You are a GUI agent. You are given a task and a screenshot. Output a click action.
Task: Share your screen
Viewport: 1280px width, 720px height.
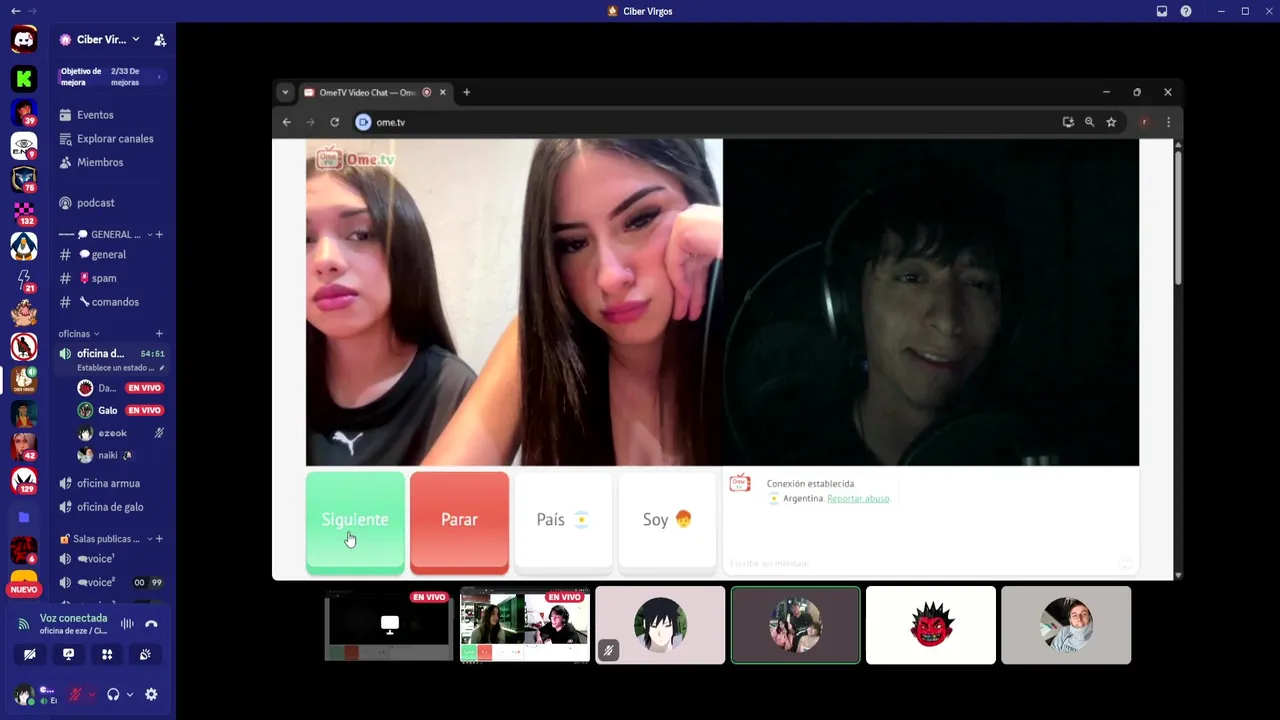point(68,654)
